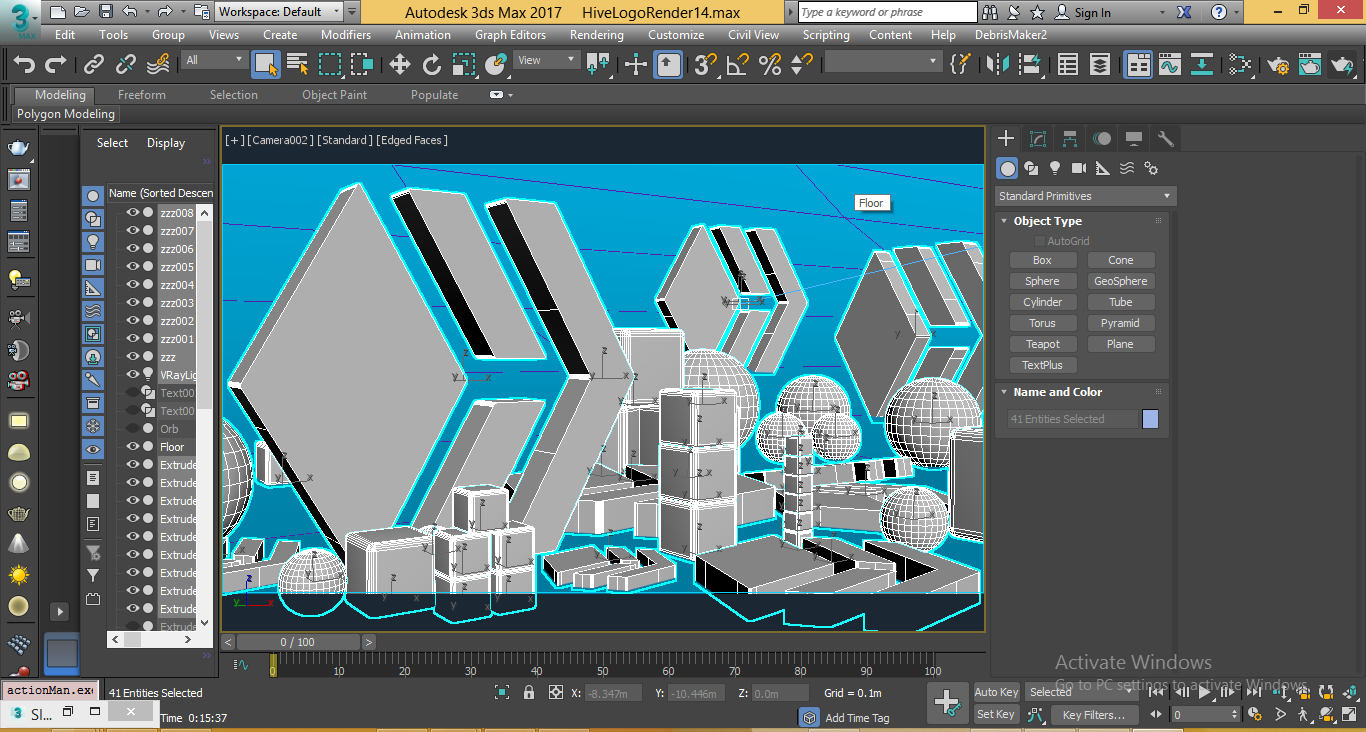Activate the Select and Rotate tool
1366x732 pixels.
[x=432, y=65]
